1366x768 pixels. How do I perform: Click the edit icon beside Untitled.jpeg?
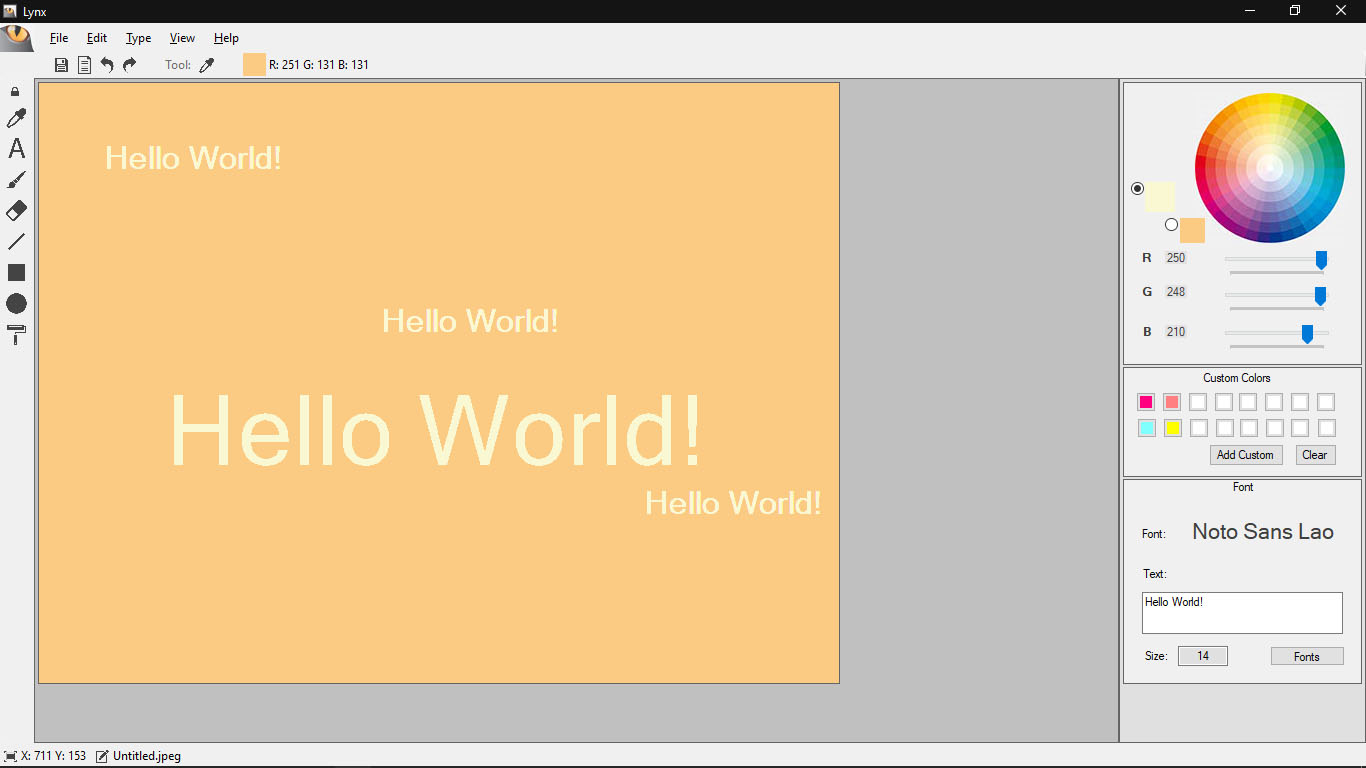tap(102, 756)
